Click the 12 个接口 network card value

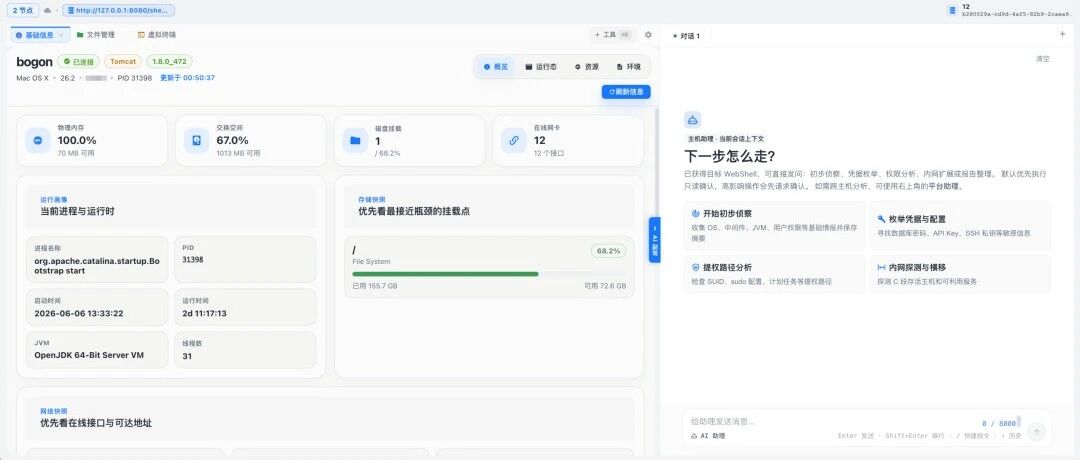549,154
